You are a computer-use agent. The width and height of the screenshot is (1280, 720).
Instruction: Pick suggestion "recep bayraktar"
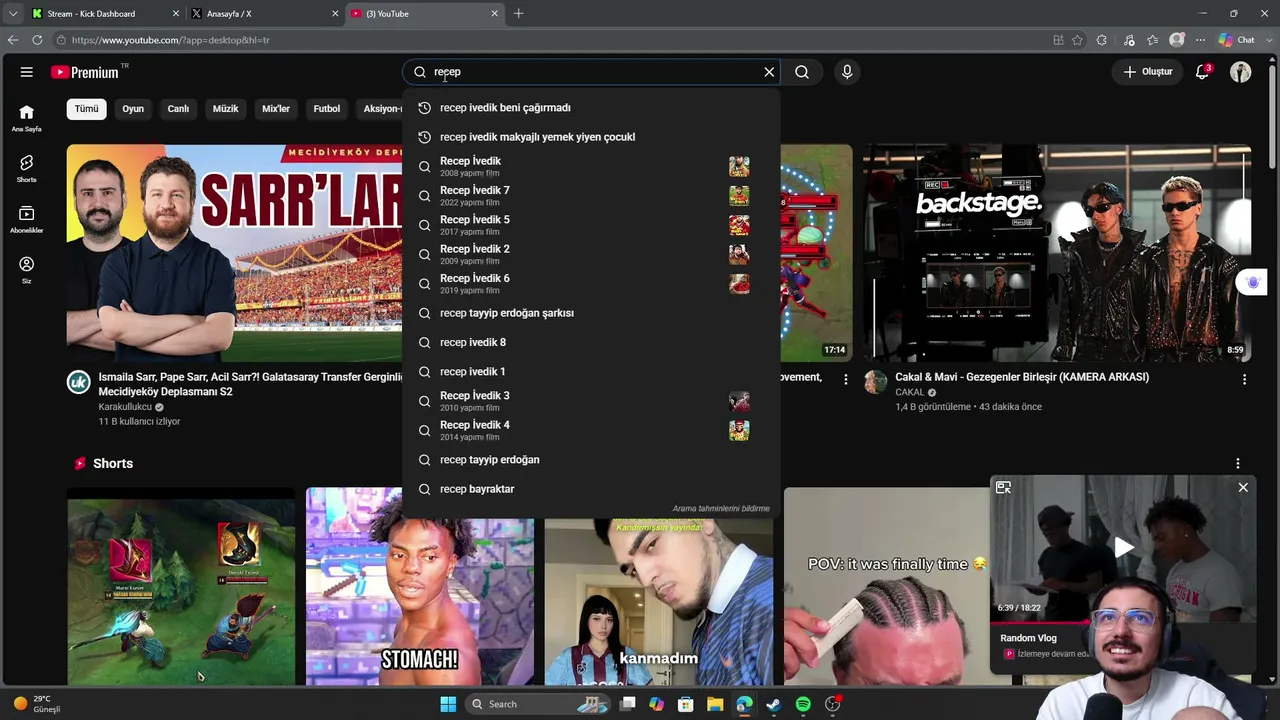(591, 489)
